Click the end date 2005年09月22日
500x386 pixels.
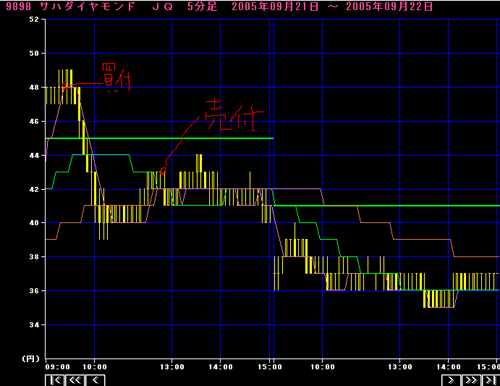coord(389,6)
